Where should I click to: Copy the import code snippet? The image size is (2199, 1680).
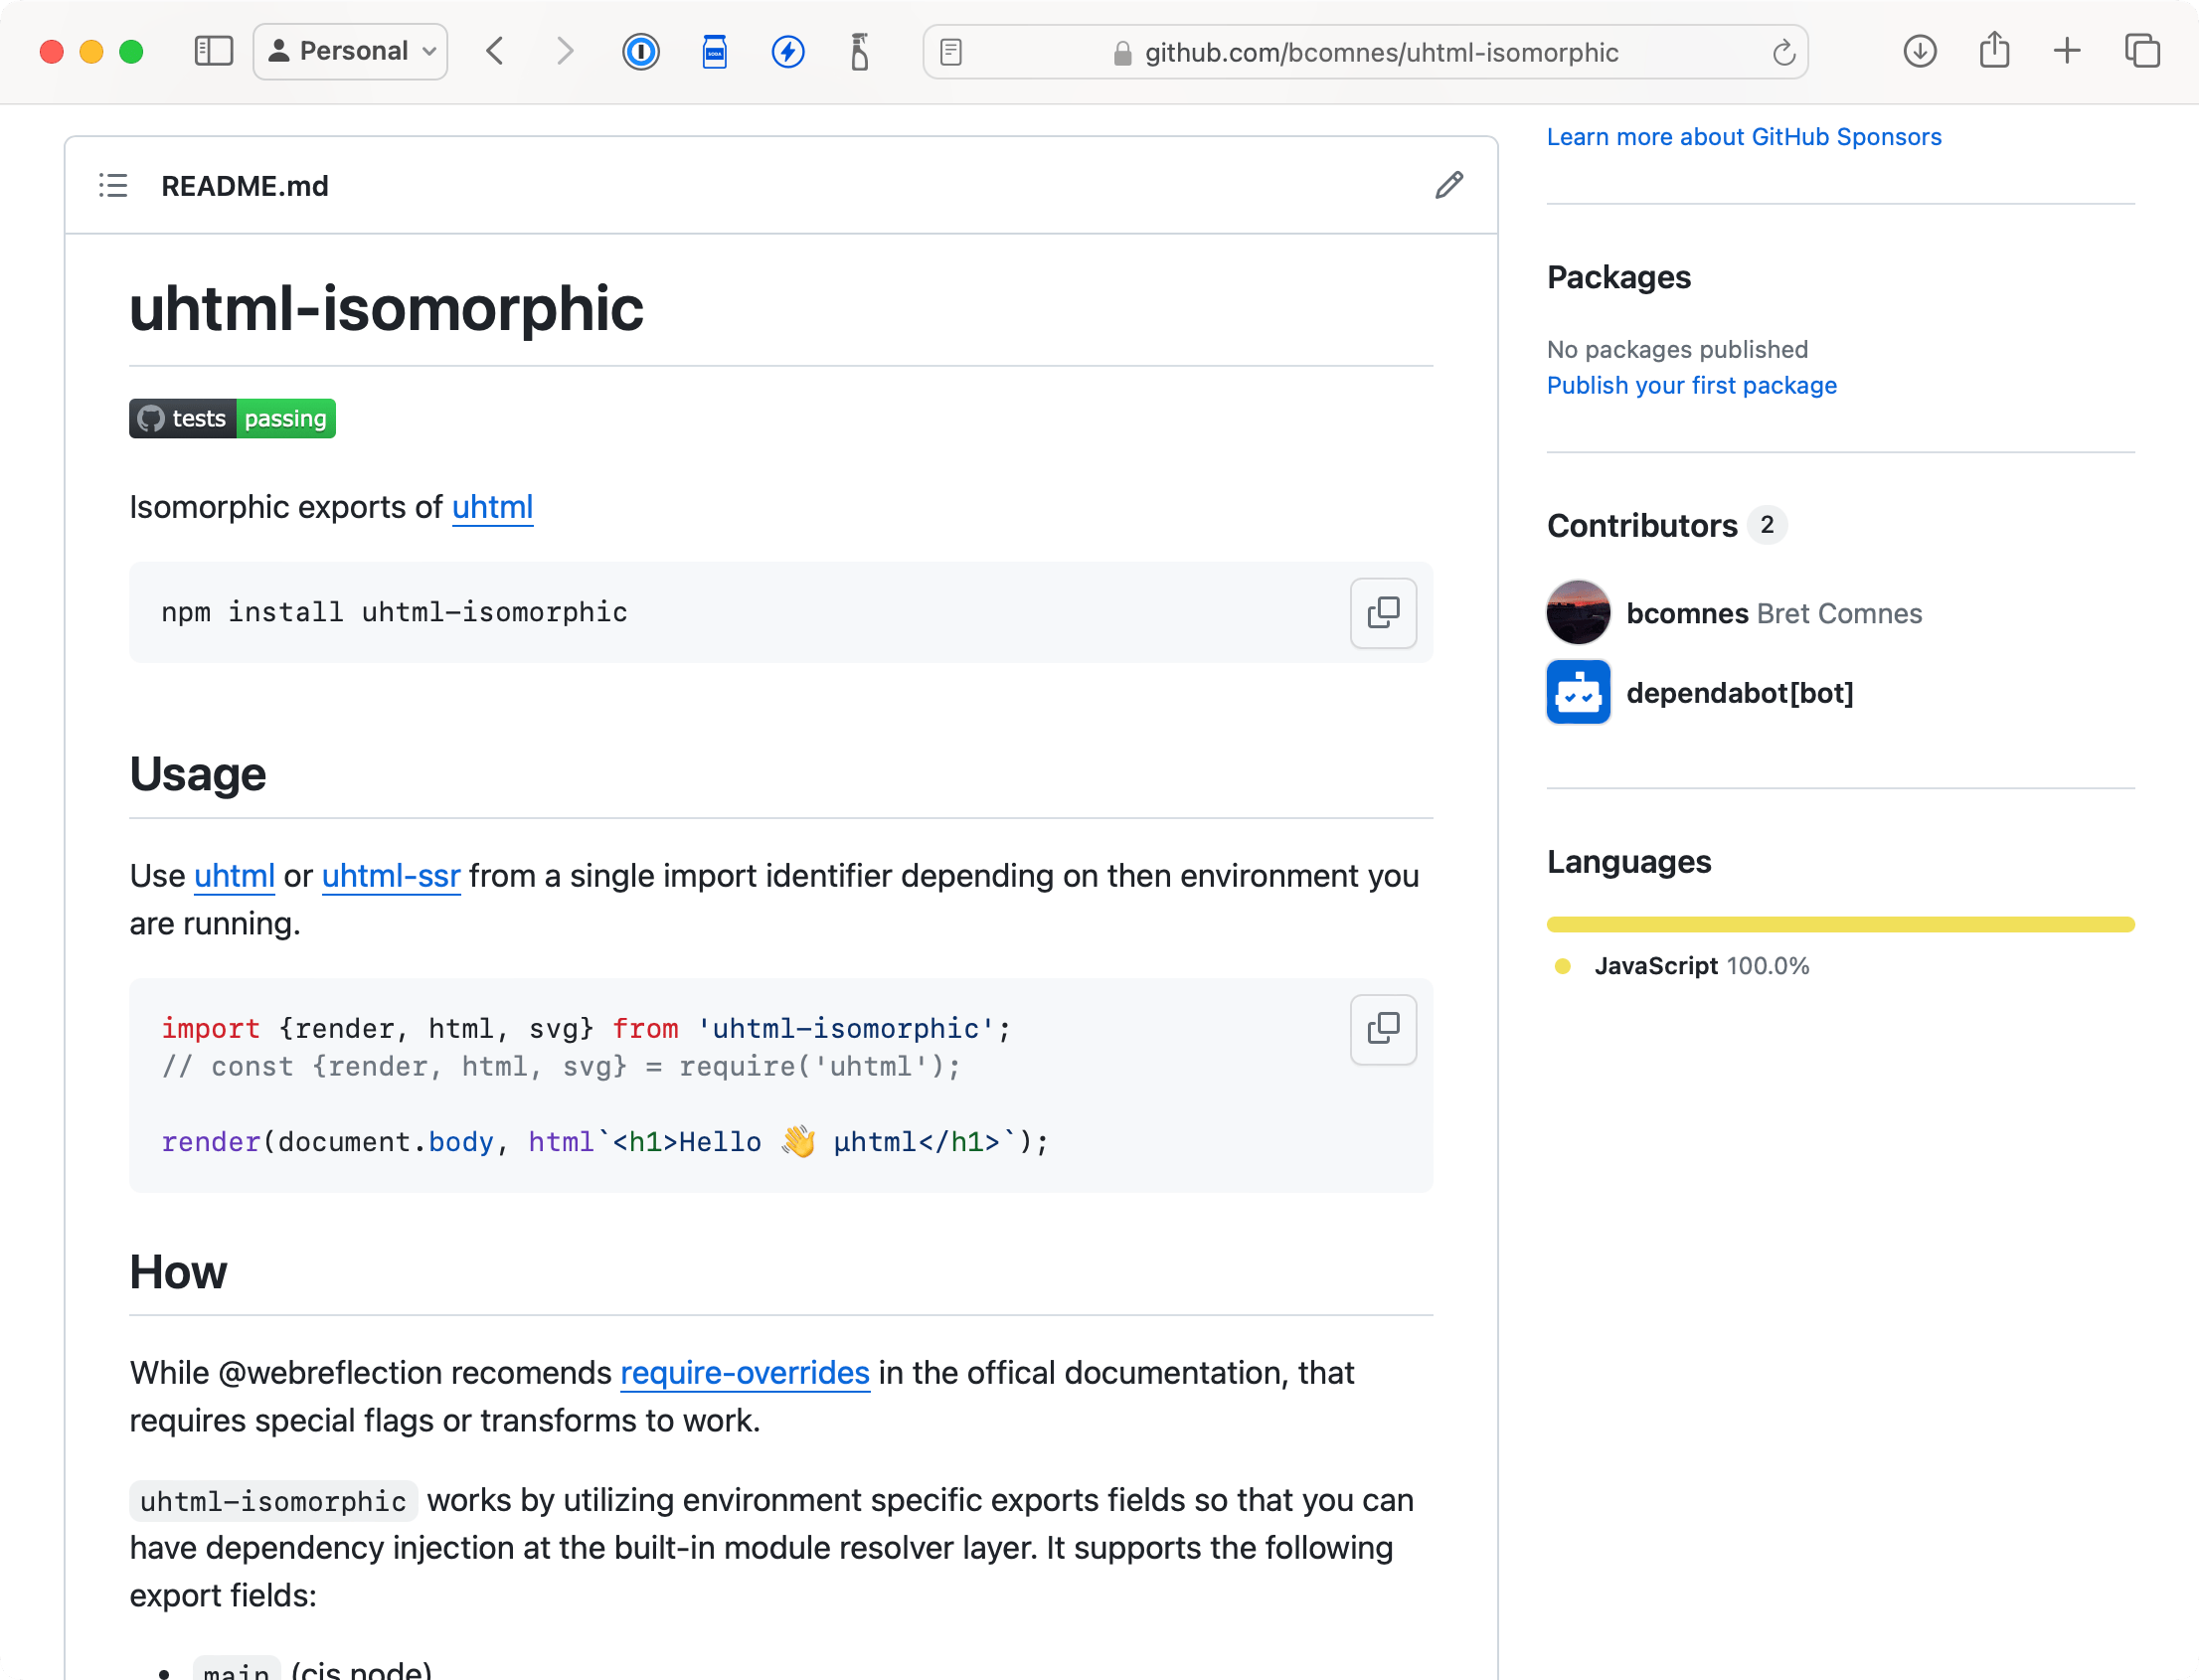(x=1383, y=1029)
